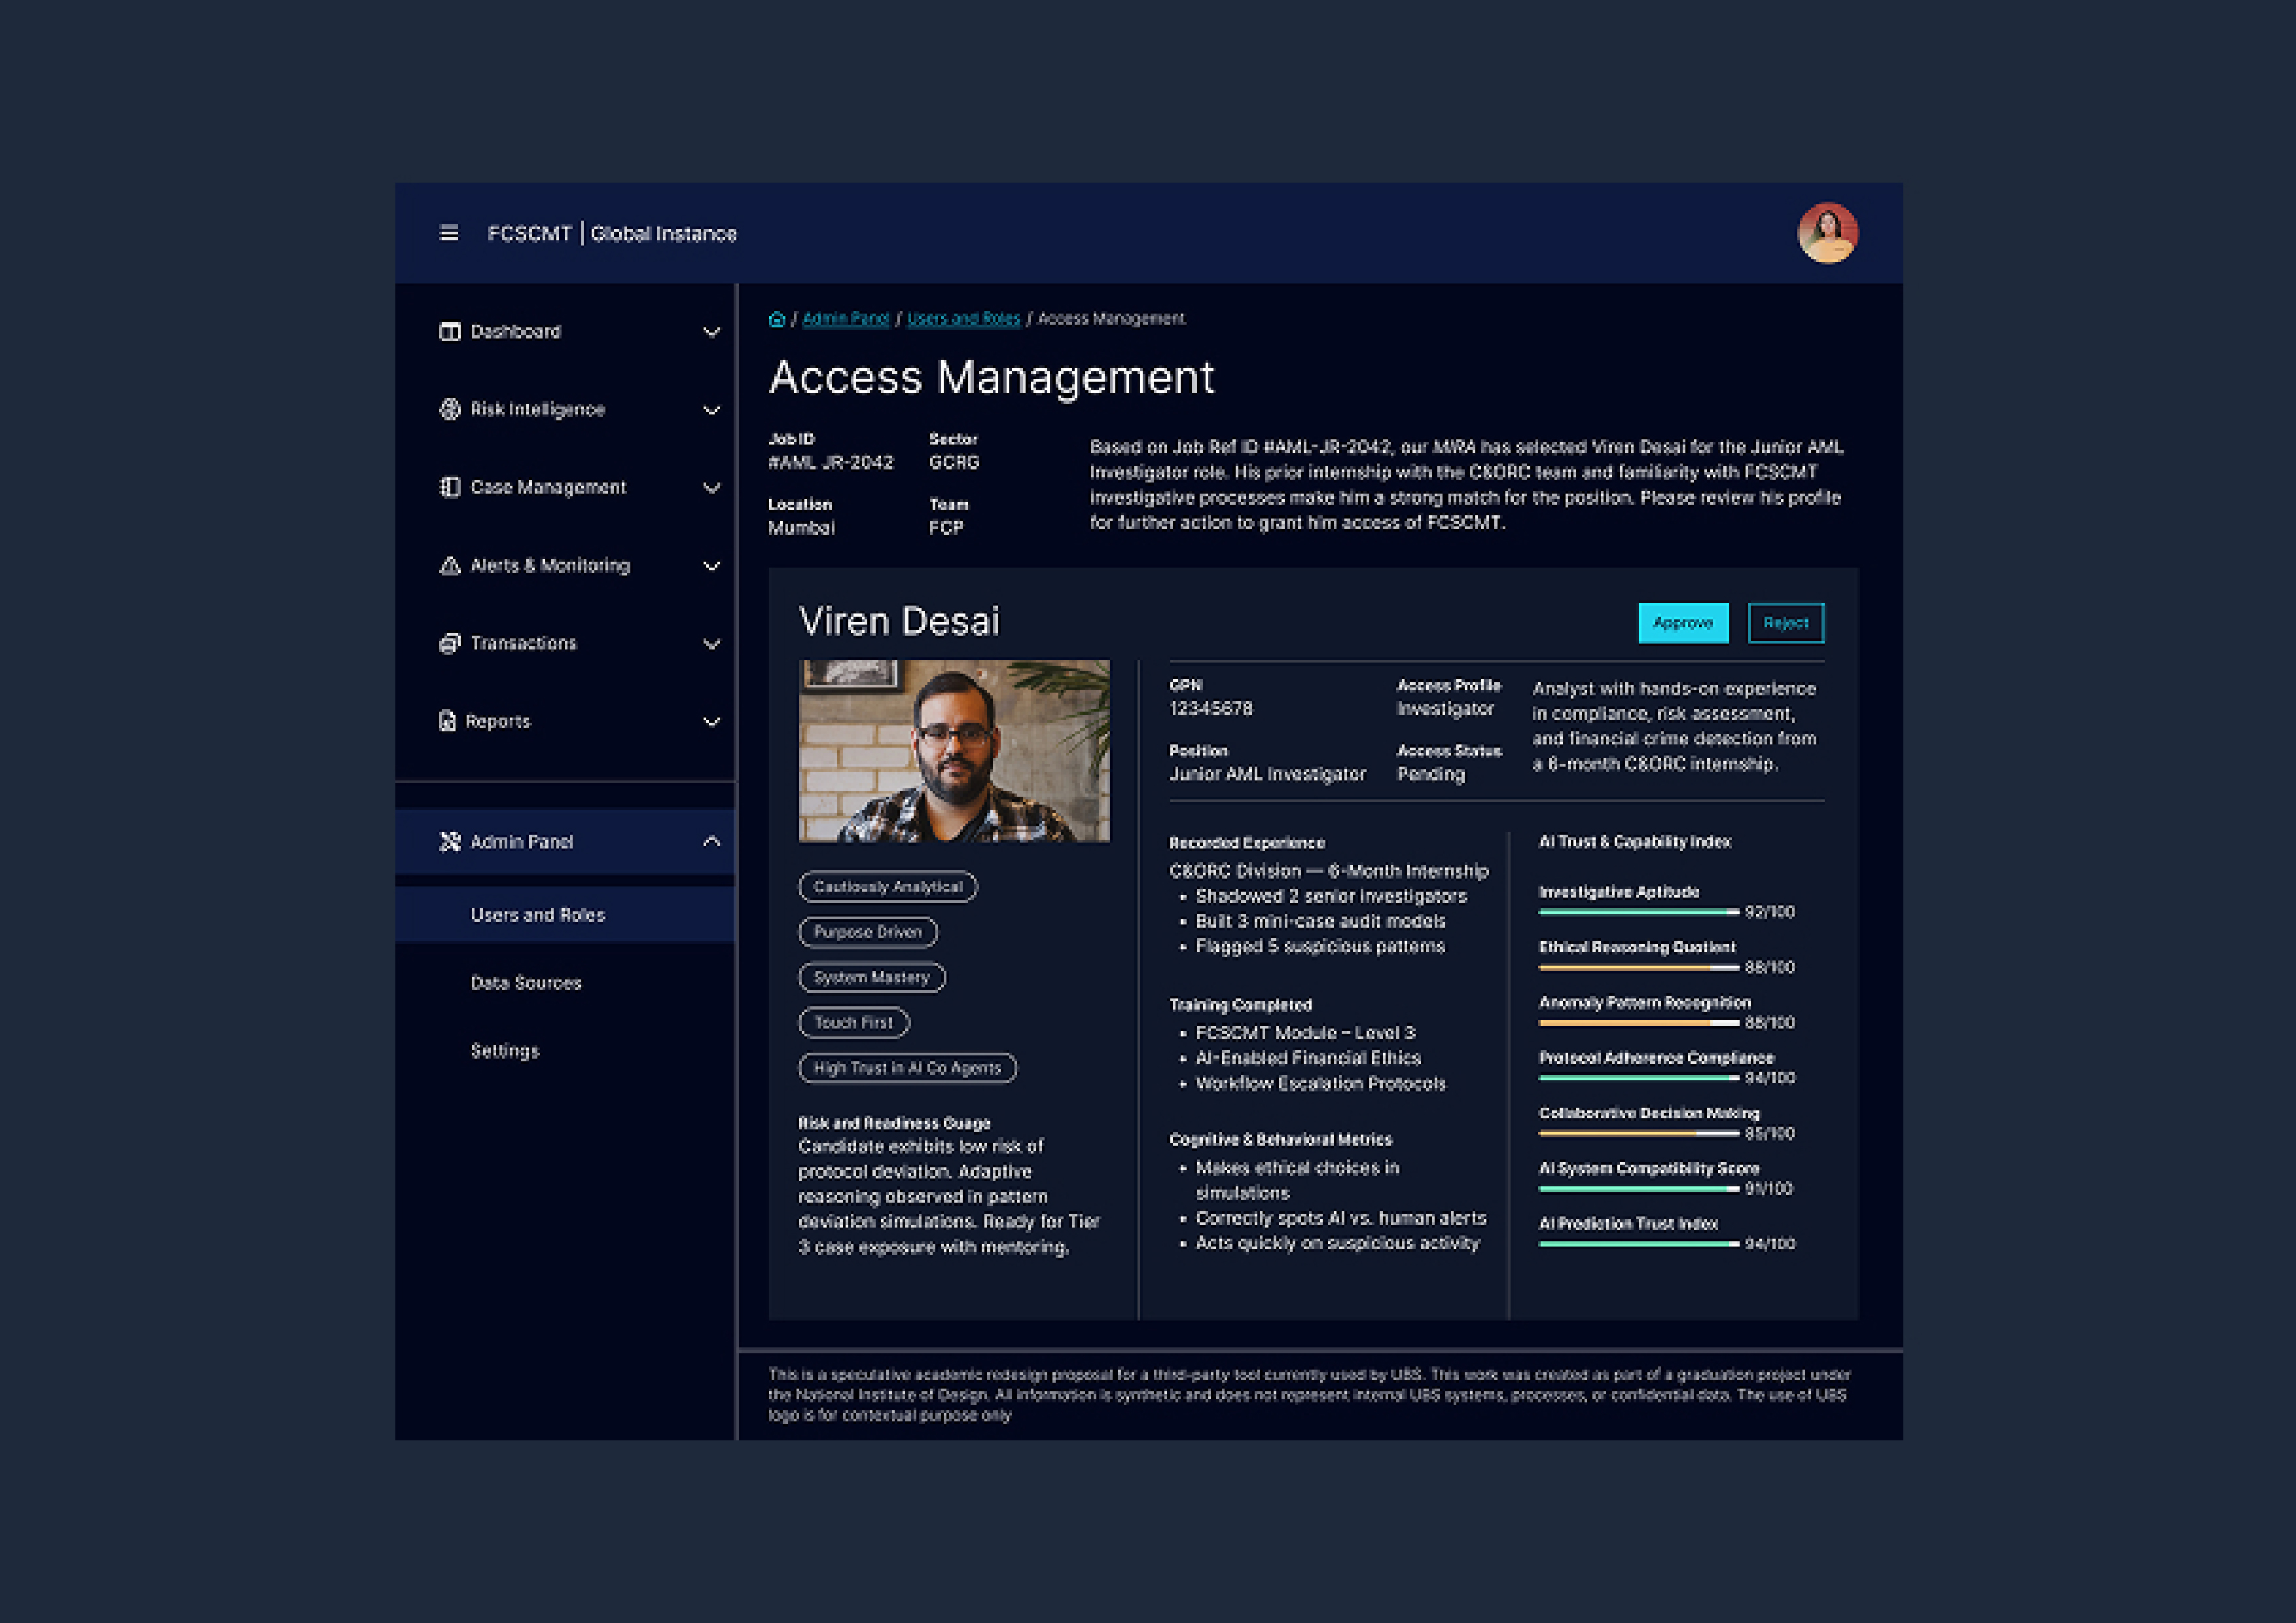Click the Case Management icon
2296x1623 pixels.
pos(450,487)
